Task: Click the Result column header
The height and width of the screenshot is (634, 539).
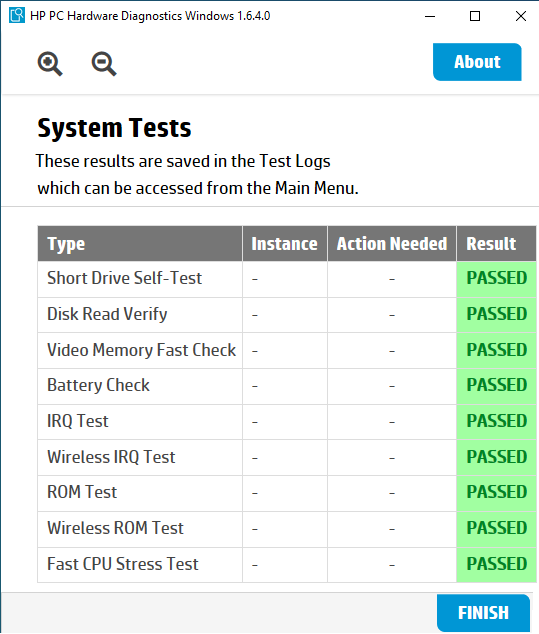Action: tap(497, 243)
